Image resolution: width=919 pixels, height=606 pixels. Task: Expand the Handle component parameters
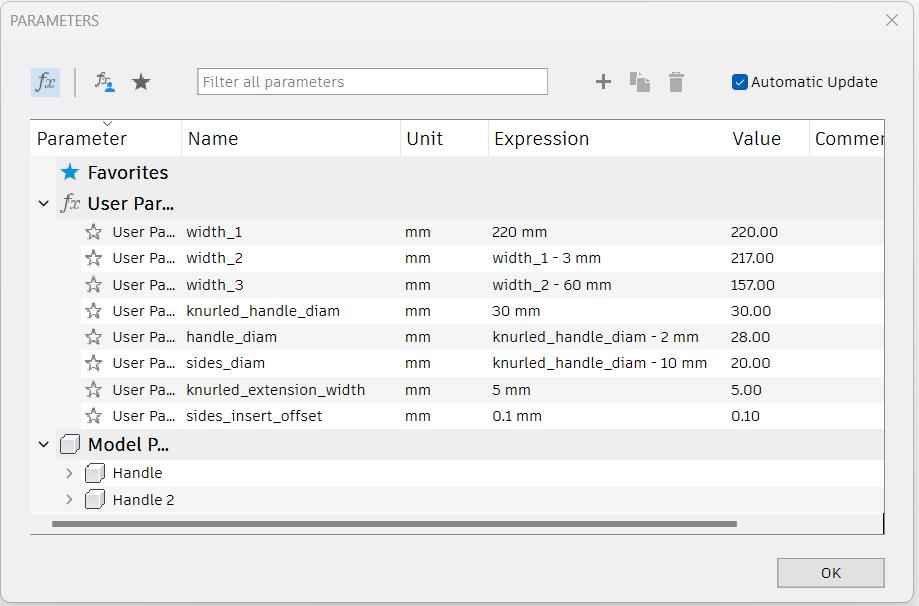[x=69, y=473]
